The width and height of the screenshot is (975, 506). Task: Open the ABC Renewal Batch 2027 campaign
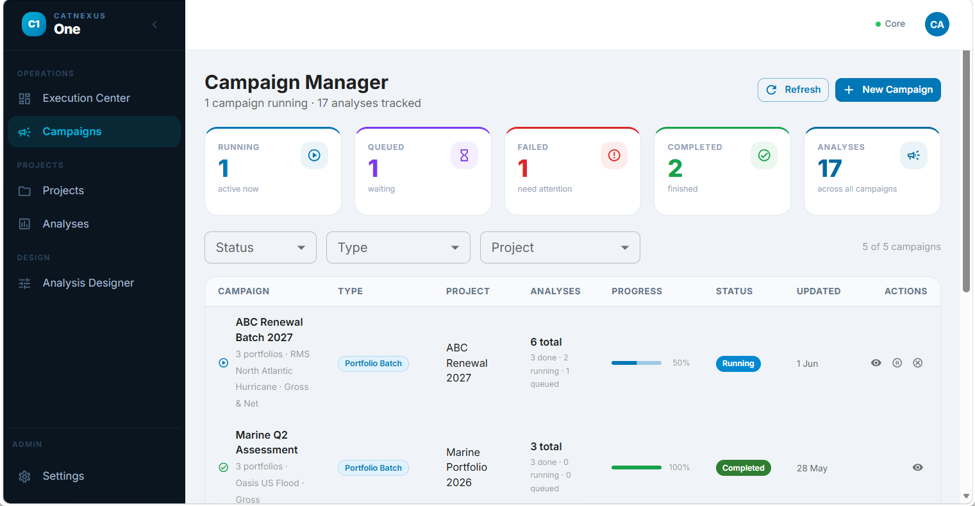point(269,329)
